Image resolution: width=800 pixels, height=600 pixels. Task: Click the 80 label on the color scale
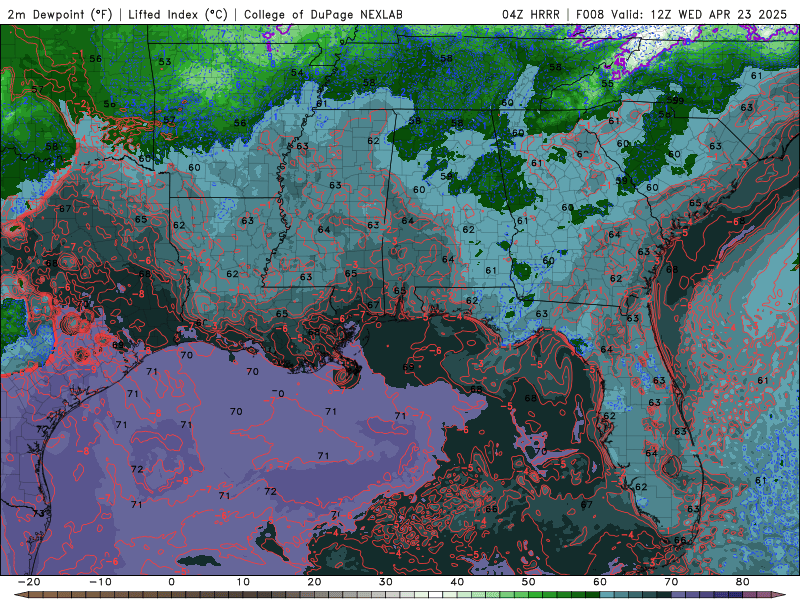[x=743, y=582]
